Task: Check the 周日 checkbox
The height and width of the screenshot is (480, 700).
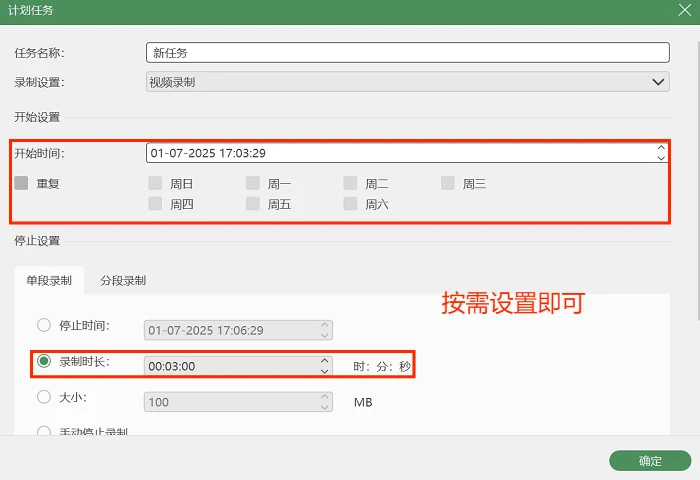Action: point(155,183)
